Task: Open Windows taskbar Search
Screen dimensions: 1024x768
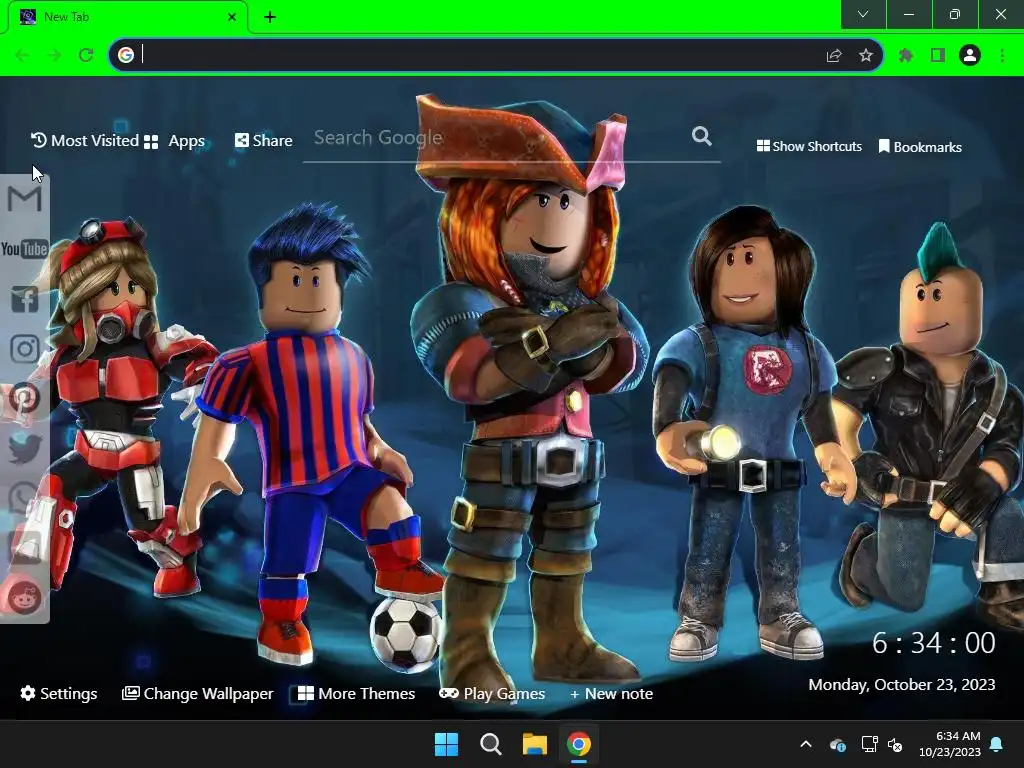Action: point(490,744)
